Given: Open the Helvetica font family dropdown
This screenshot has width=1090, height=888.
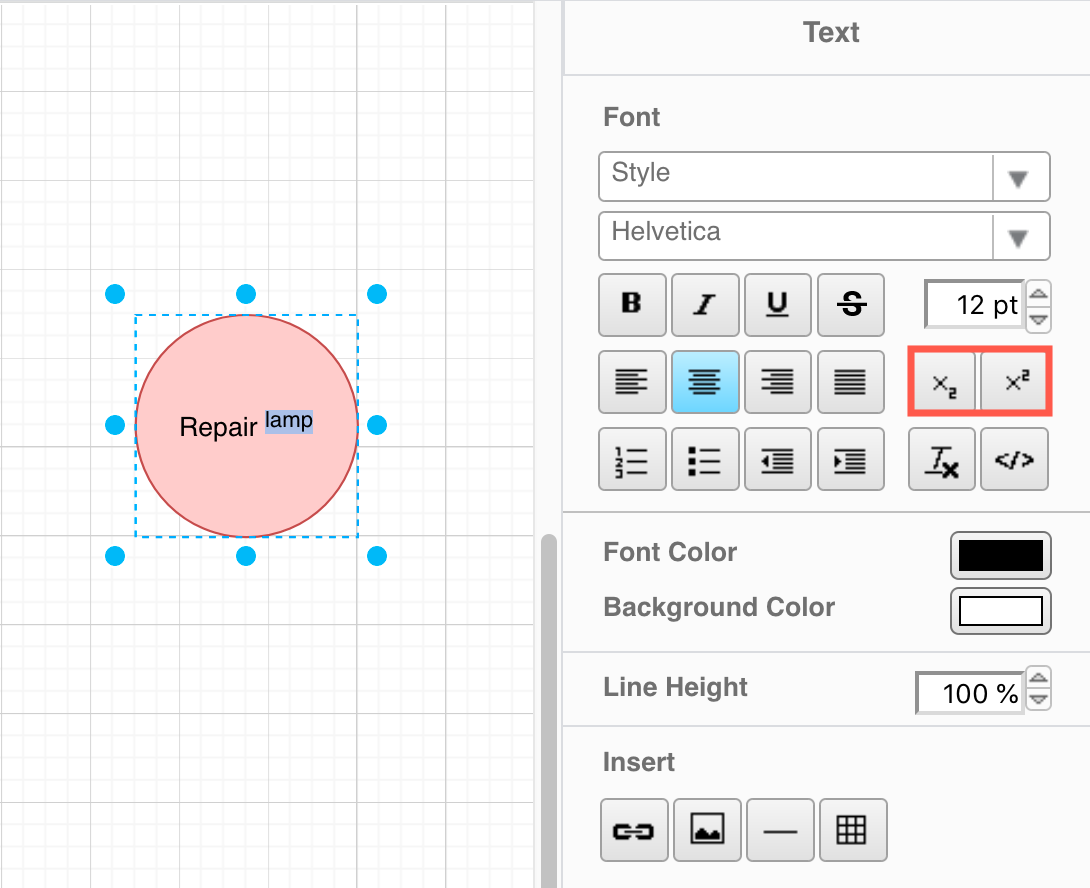Looking at the screenshot, I should [x=824, y=236].
